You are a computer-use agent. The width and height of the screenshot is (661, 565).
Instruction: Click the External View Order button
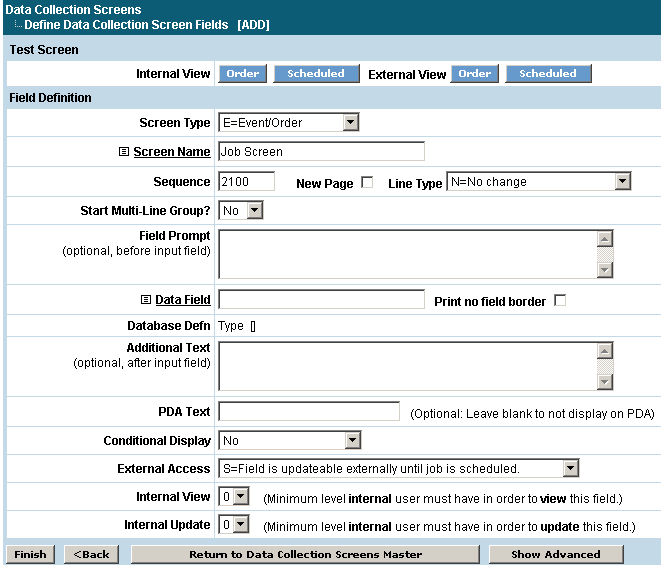pos(475,73)
